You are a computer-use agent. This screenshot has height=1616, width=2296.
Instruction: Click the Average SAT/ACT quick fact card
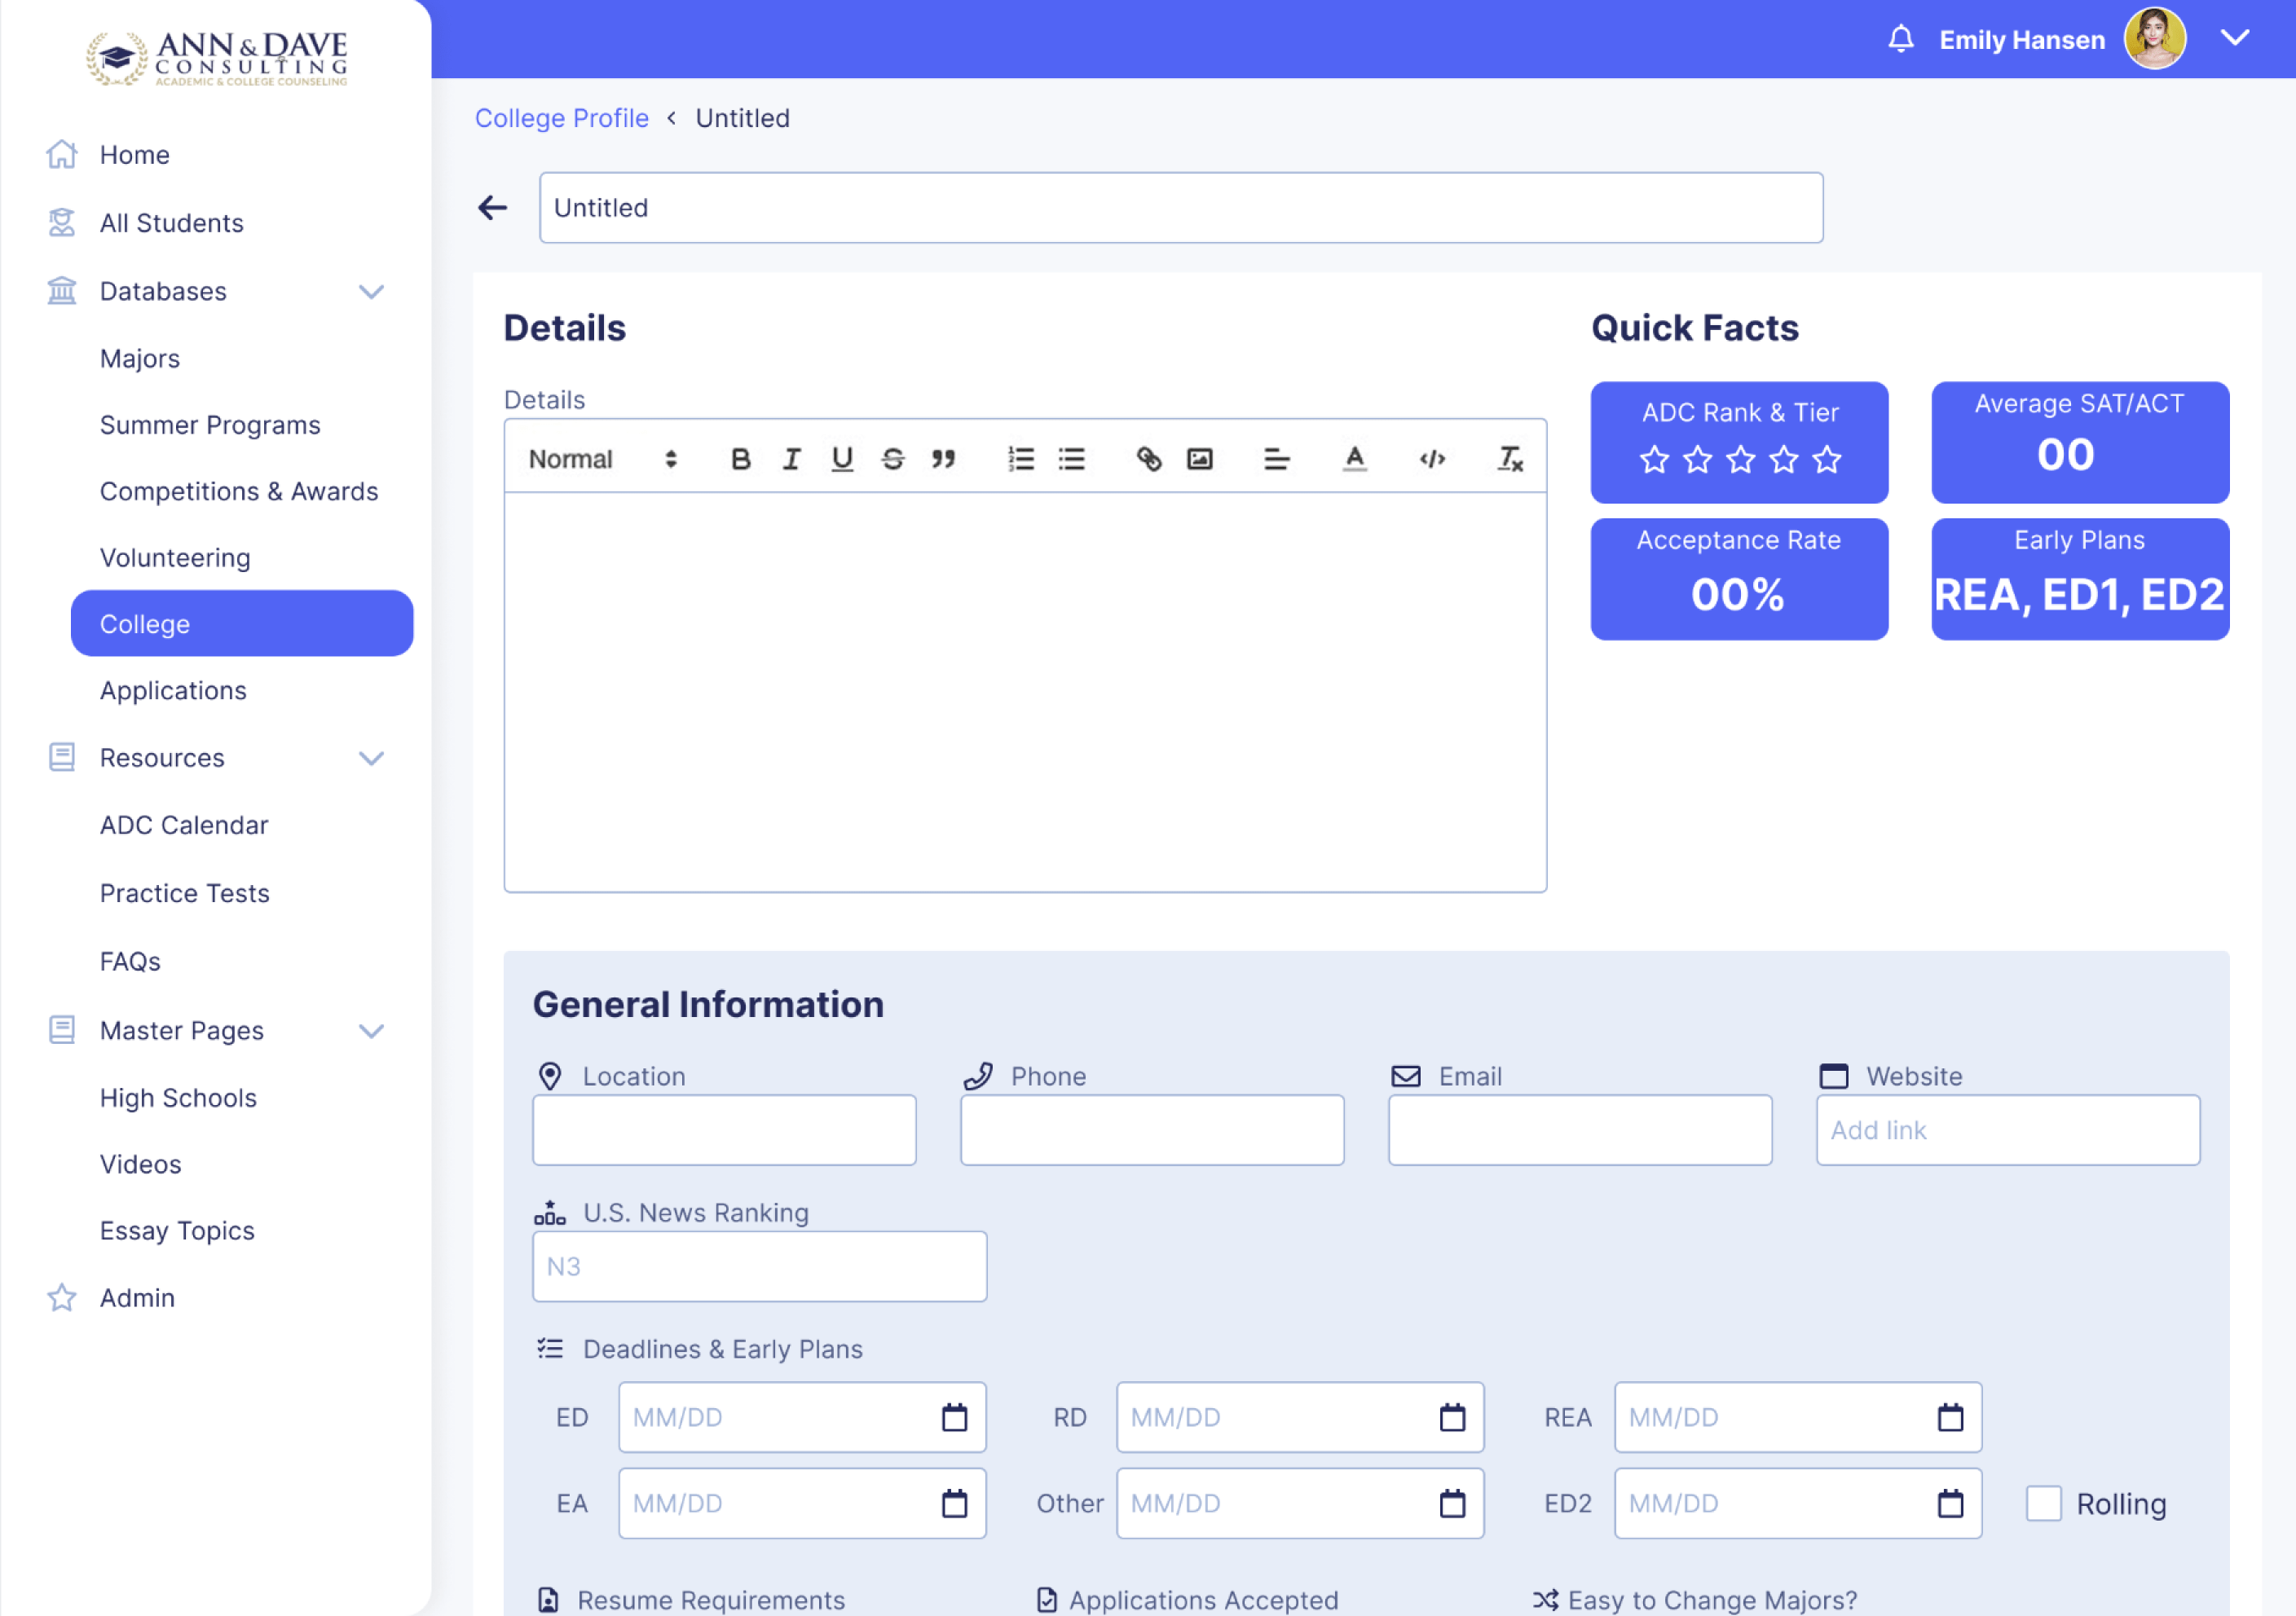click(x=2080, y=442)
